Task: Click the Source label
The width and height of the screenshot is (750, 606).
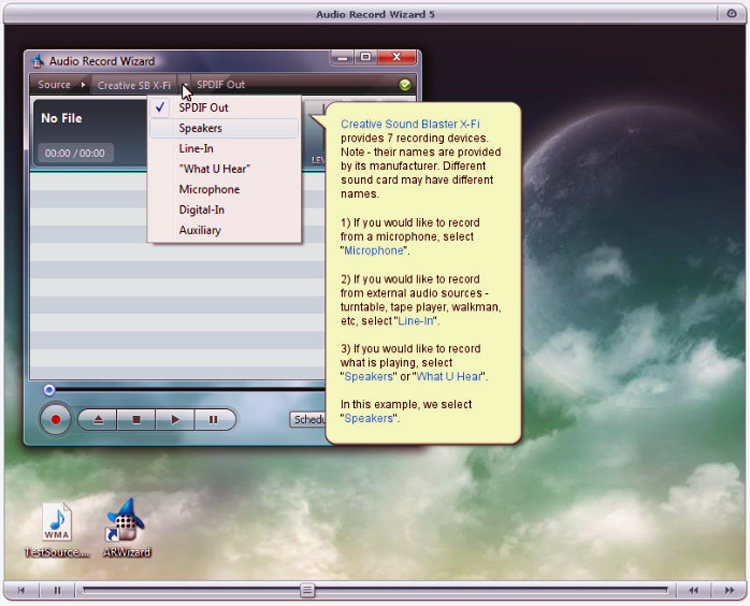Action: click(54, 85)
